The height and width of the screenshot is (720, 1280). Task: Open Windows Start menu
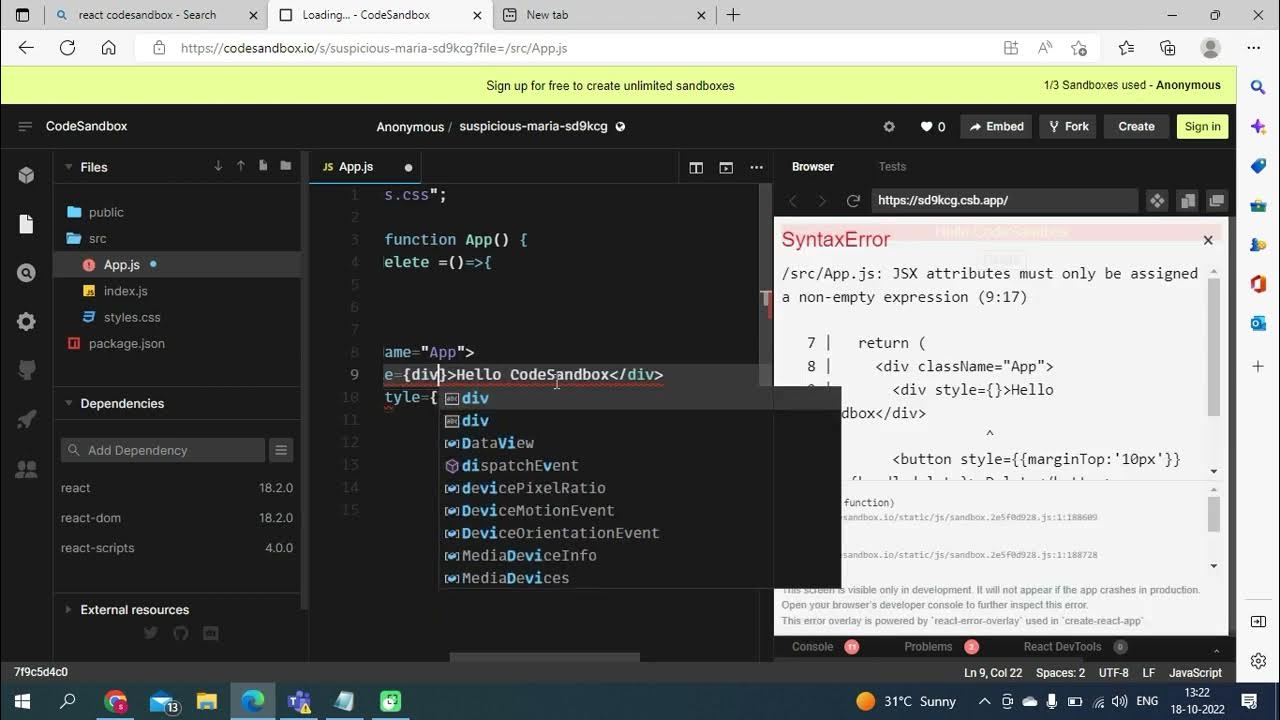[x=22, y=701]
